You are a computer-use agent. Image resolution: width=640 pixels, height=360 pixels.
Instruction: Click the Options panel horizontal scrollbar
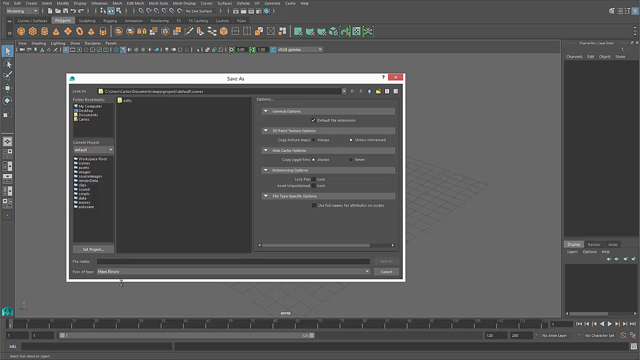pos(316,245)
